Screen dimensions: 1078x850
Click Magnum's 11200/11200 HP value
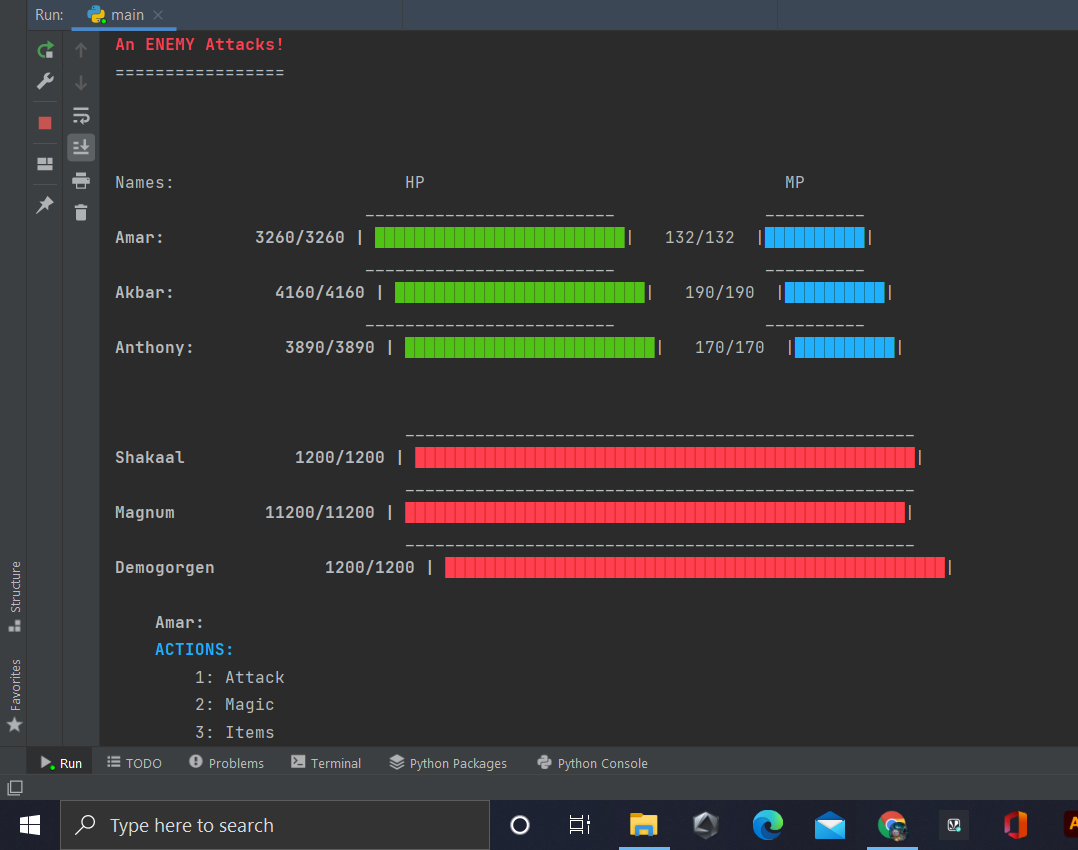(320, 513)
